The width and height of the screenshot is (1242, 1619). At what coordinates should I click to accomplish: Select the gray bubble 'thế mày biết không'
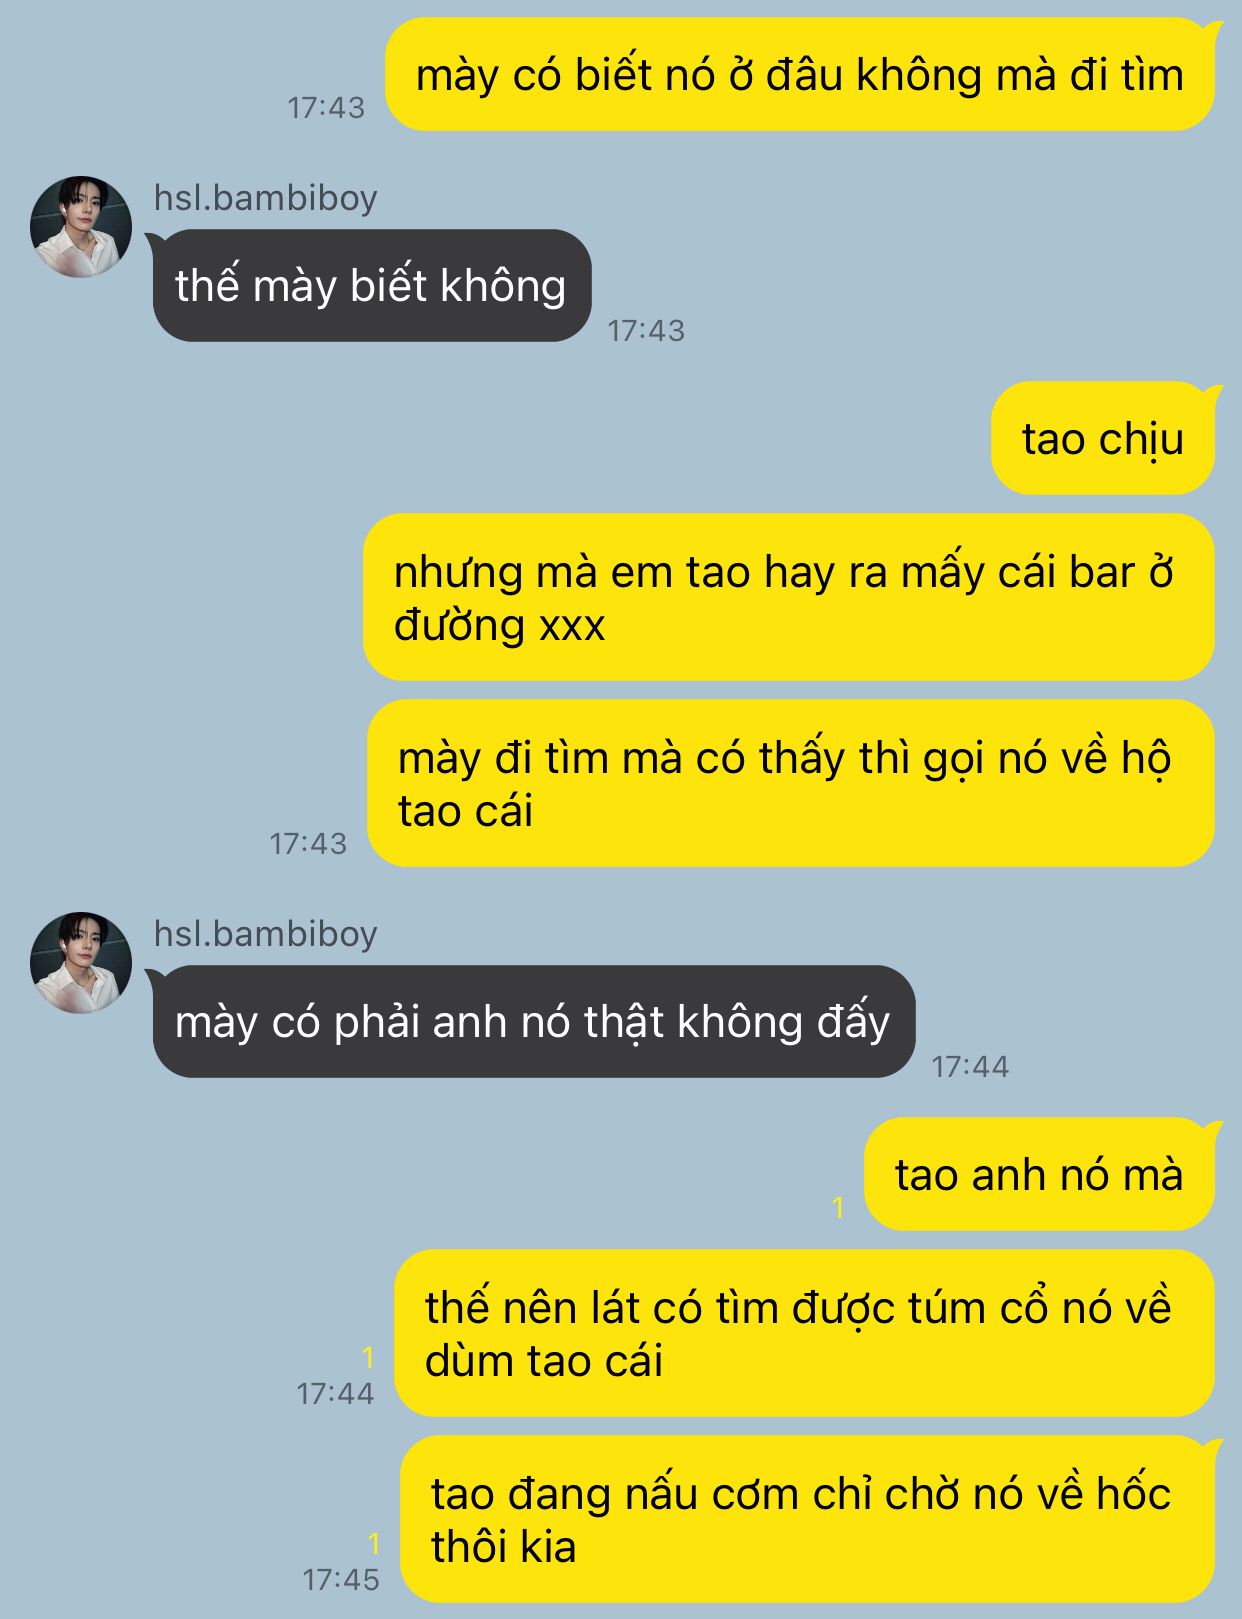tap(371, 286)
